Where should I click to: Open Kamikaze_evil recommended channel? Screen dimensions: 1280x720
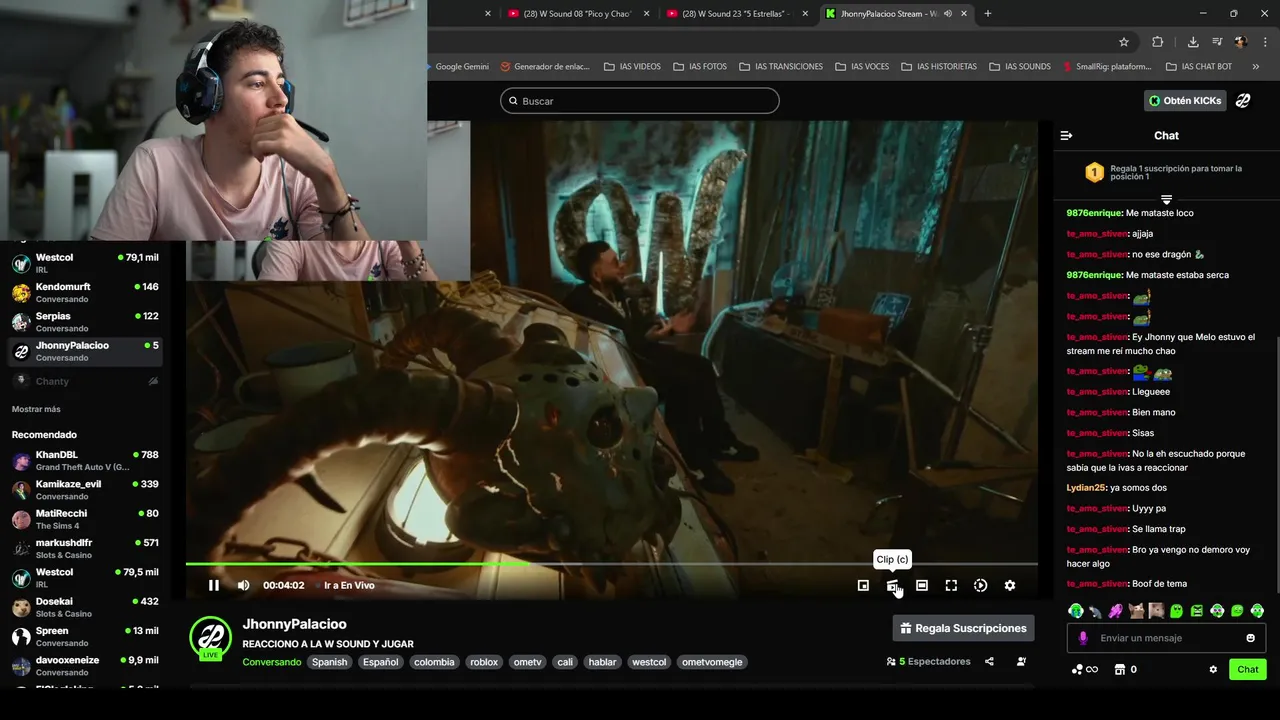click(x=85, y=490)
